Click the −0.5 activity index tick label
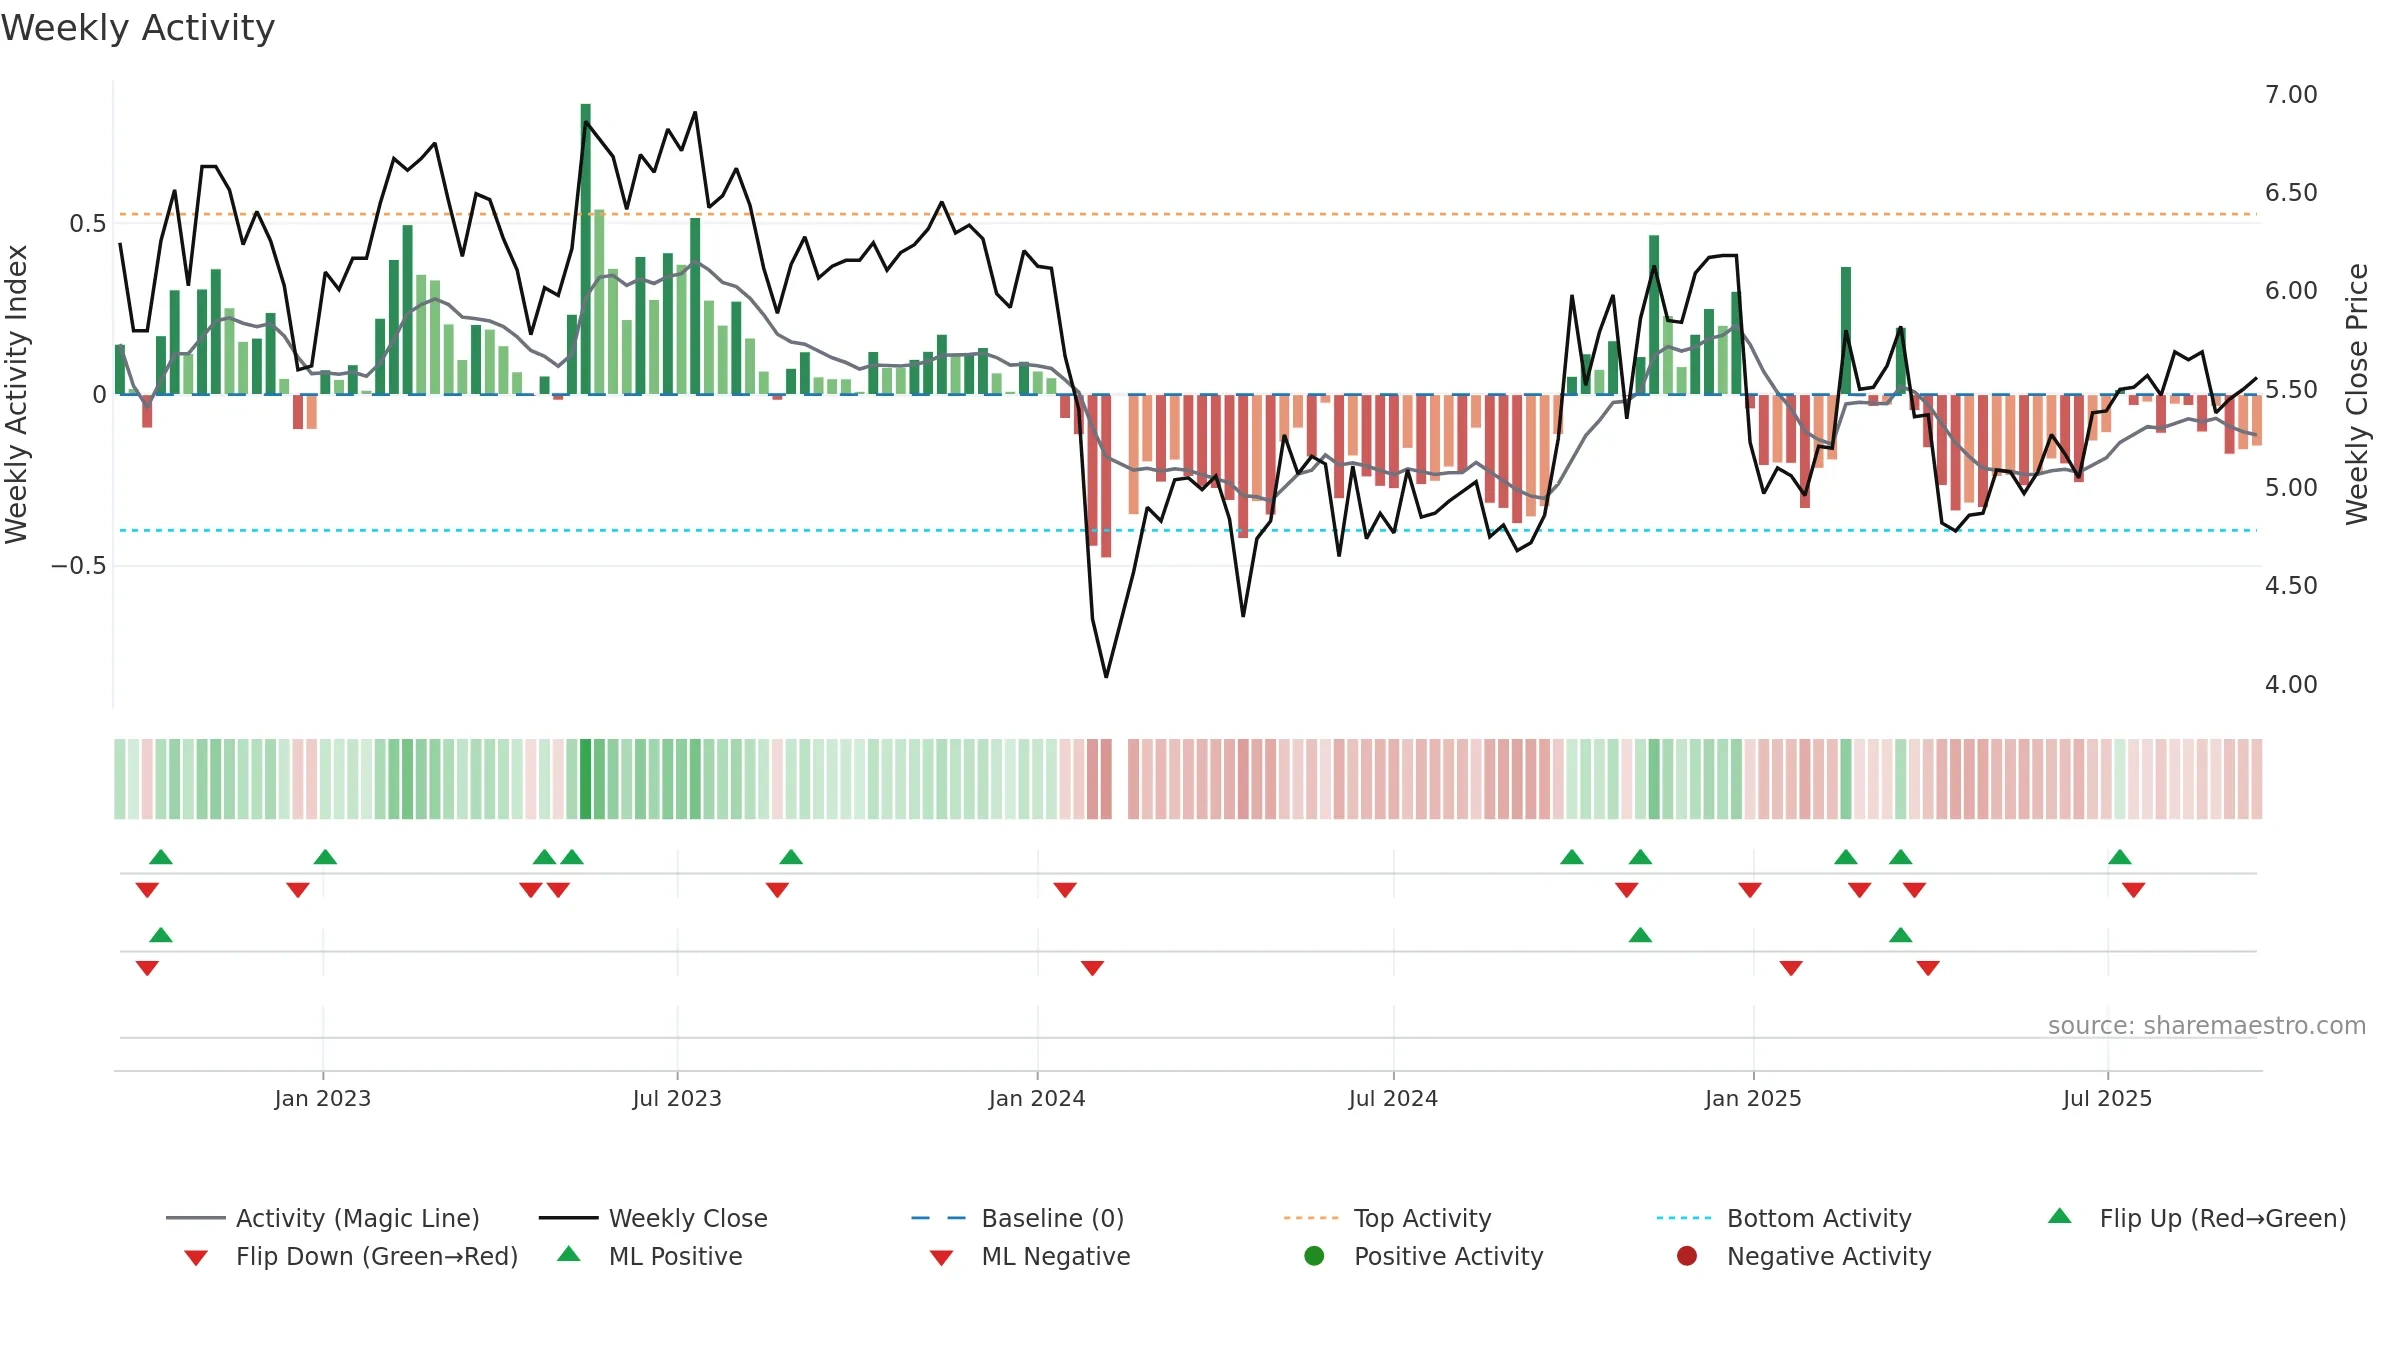 78,566
